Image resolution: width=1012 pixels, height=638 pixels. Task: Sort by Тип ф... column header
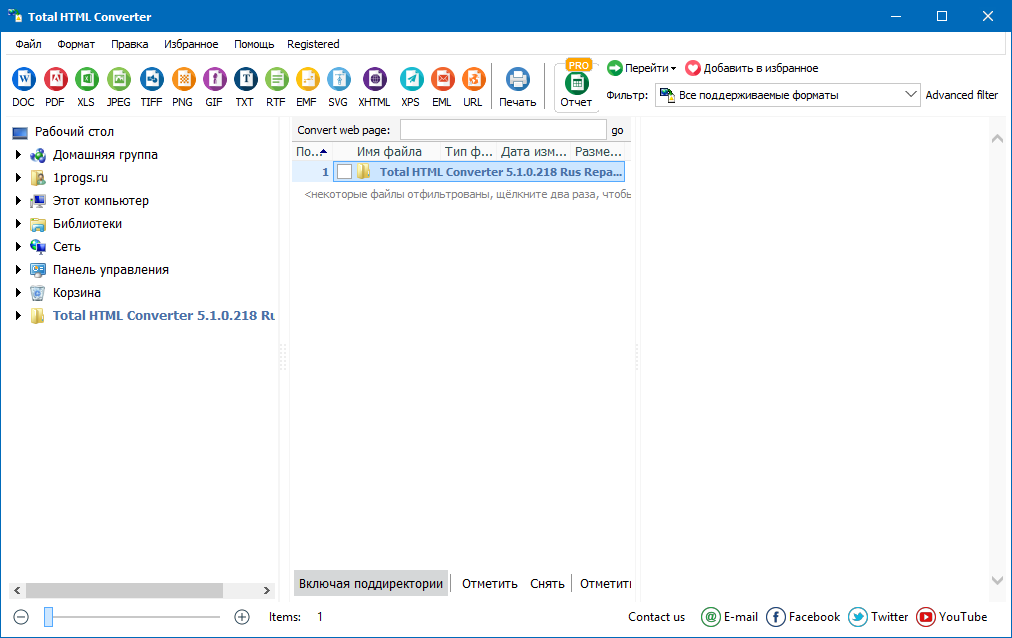pyautogui.click(x=468, y=152)
